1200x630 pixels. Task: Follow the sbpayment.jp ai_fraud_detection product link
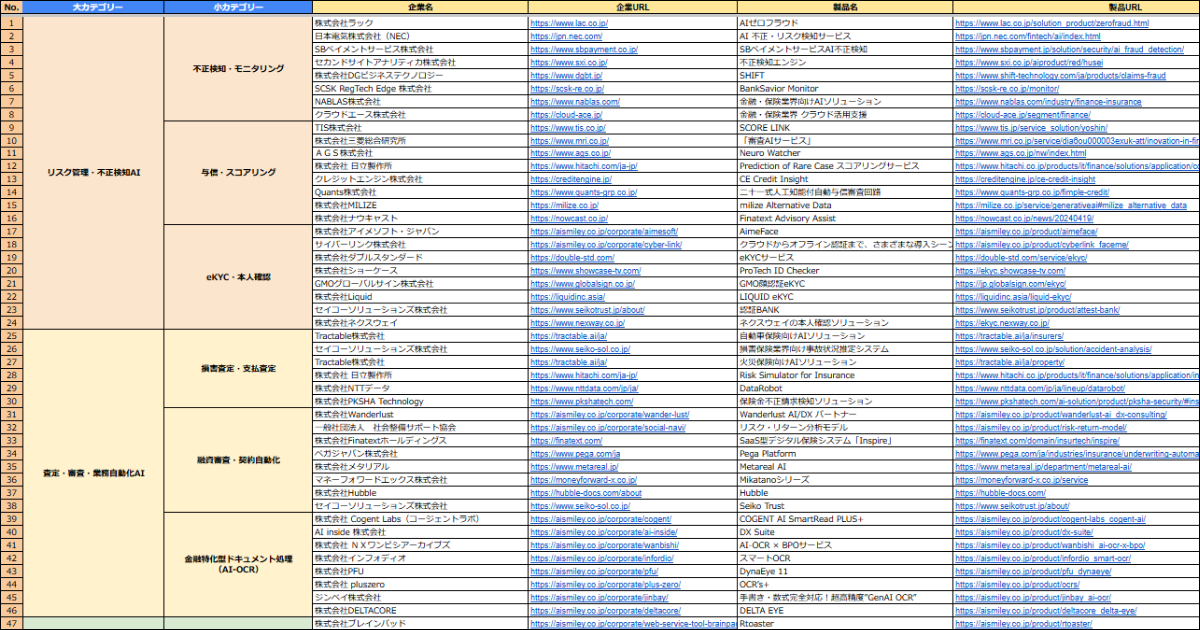tap(1070, 48)
